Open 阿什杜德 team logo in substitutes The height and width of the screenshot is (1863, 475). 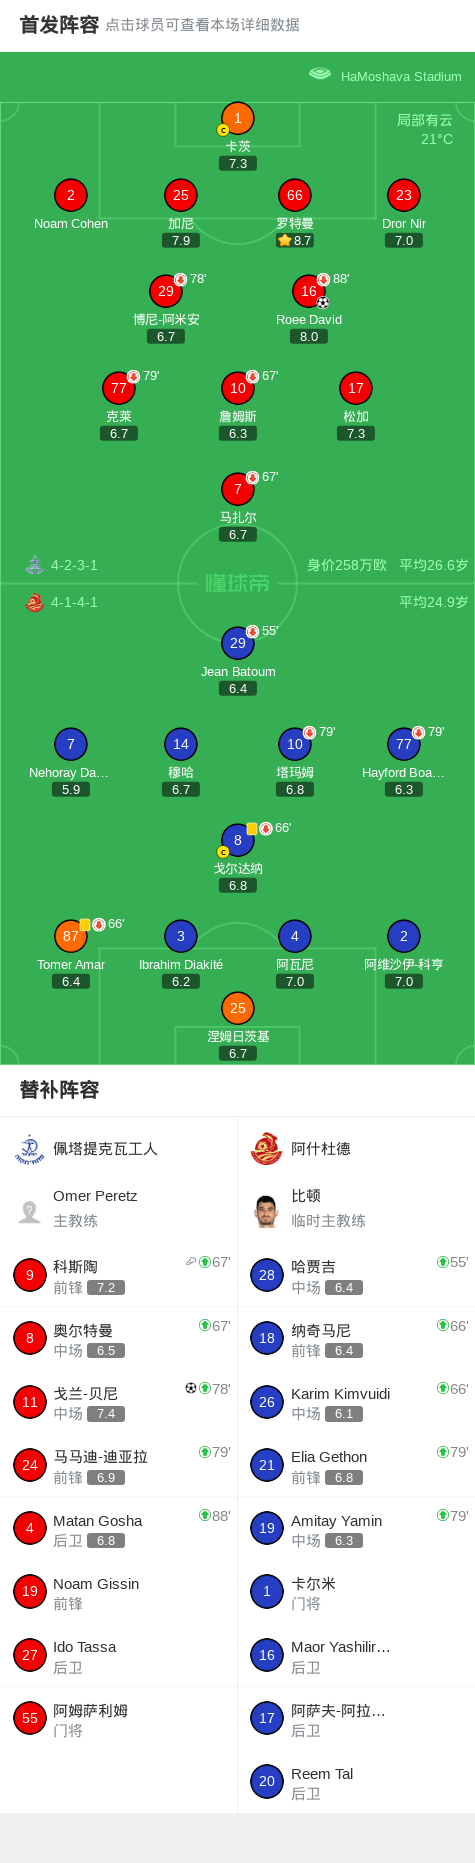pos(266,1149)
